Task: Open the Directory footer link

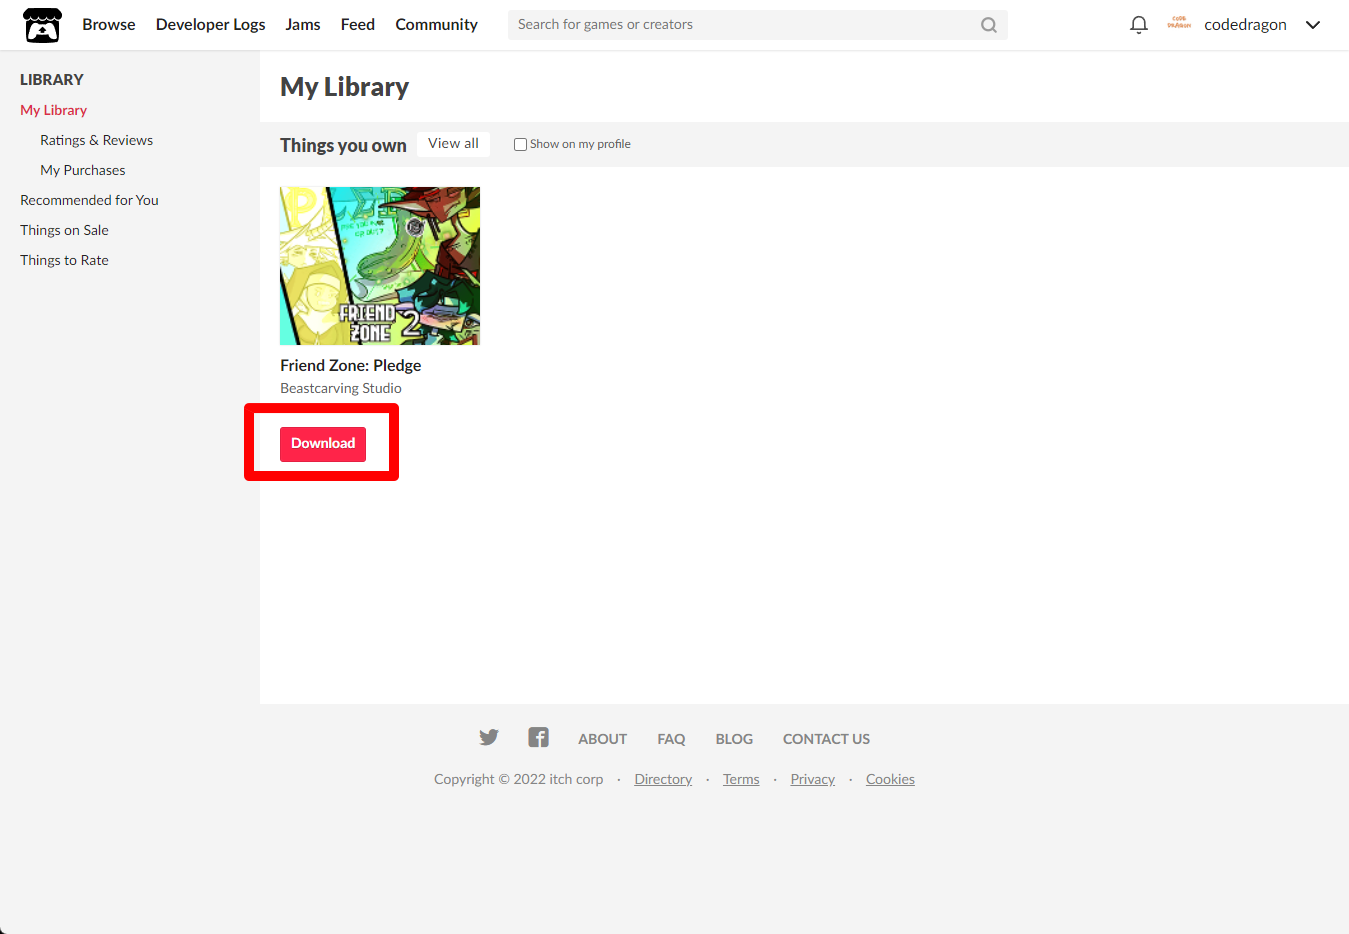Action: [663, 779]
